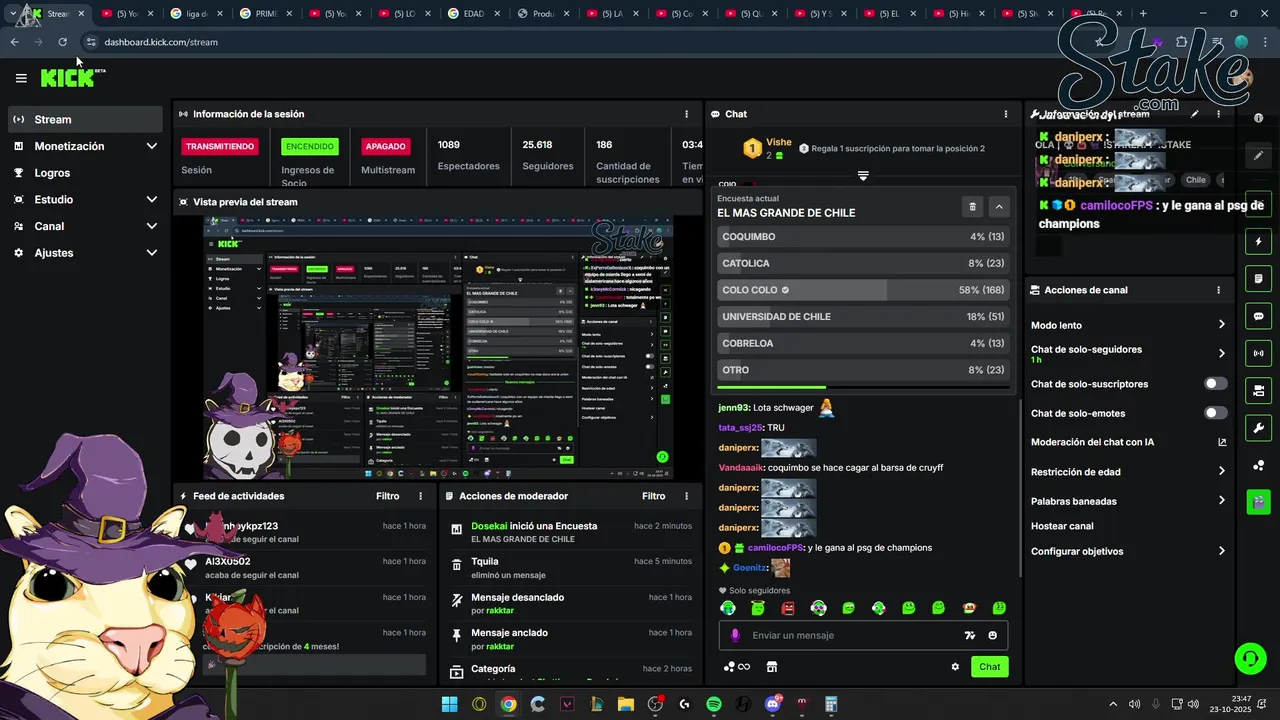Delete the current poll with trash icon
The width and height of the screenshot is (1280, 720).
click(972, 207)
